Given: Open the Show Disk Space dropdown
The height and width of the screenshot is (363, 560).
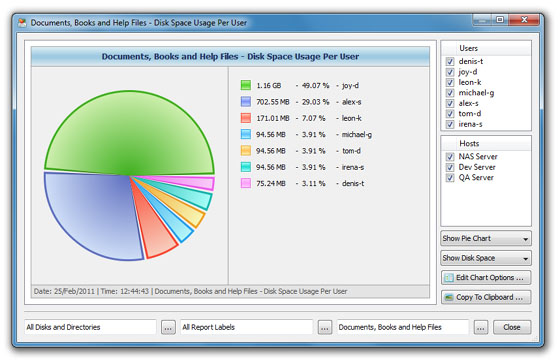Looking at the screenshot, I should point(486,258).
